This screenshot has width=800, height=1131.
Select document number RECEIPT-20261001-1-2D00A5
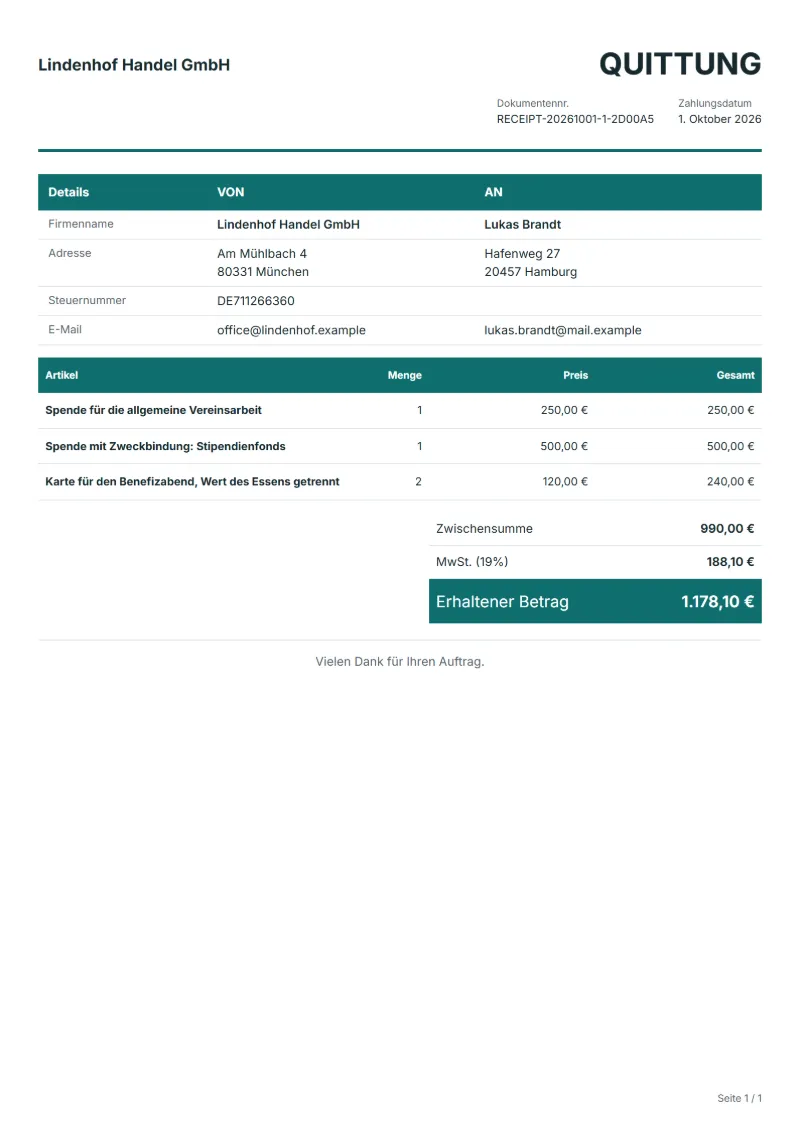[575, 119]
